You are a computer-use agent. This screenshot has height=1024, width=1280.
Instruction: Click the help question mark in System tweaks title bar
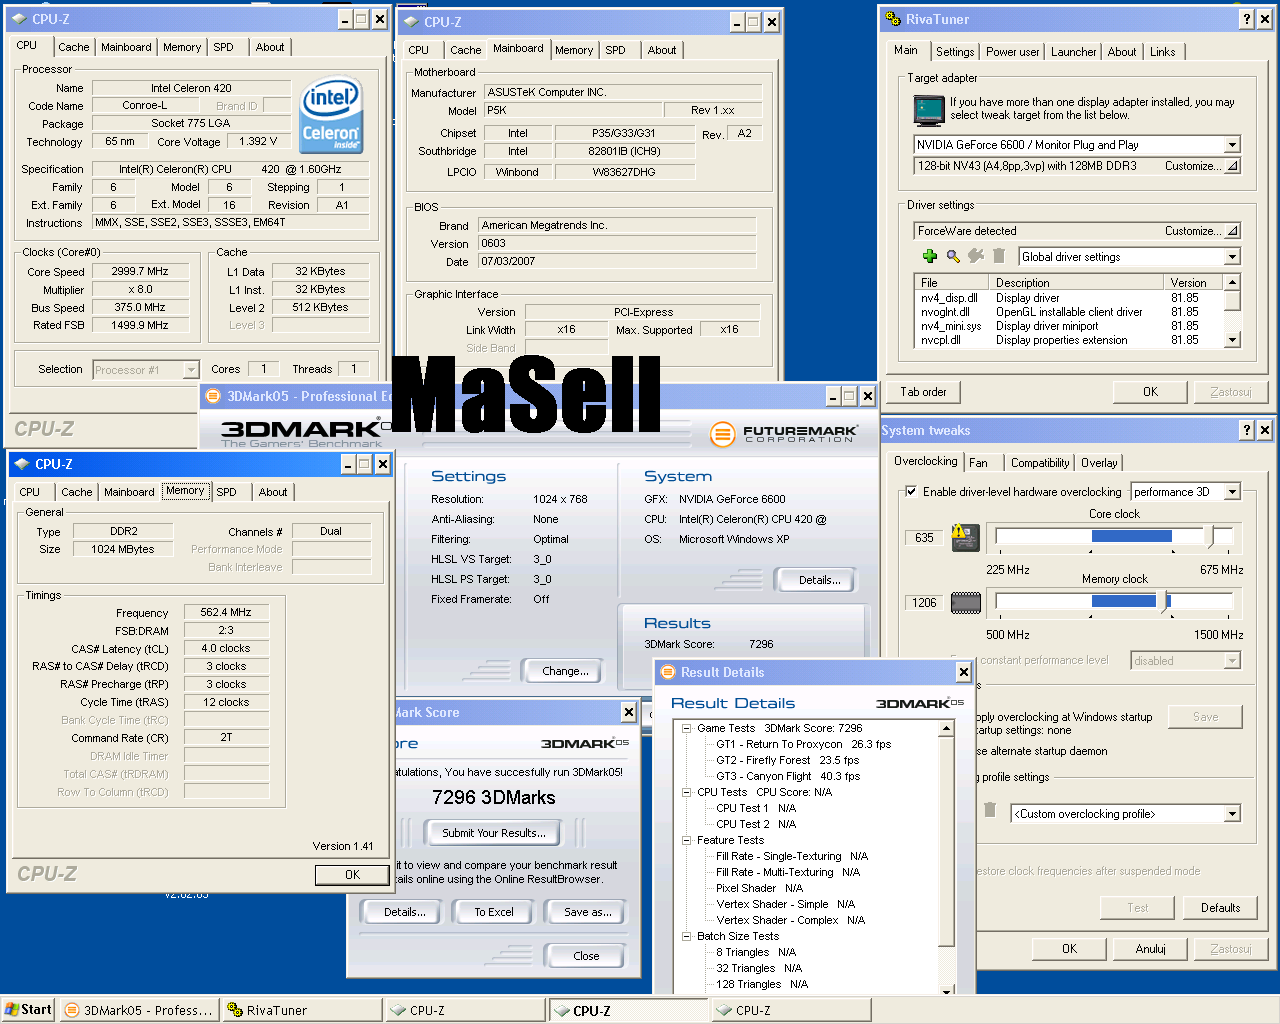(1246, 430)
